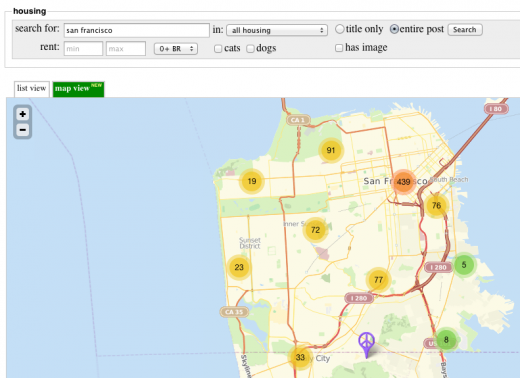Open the all housing category dropdown
The width and height of the screenshot is (520, 378).
(277, 30)
